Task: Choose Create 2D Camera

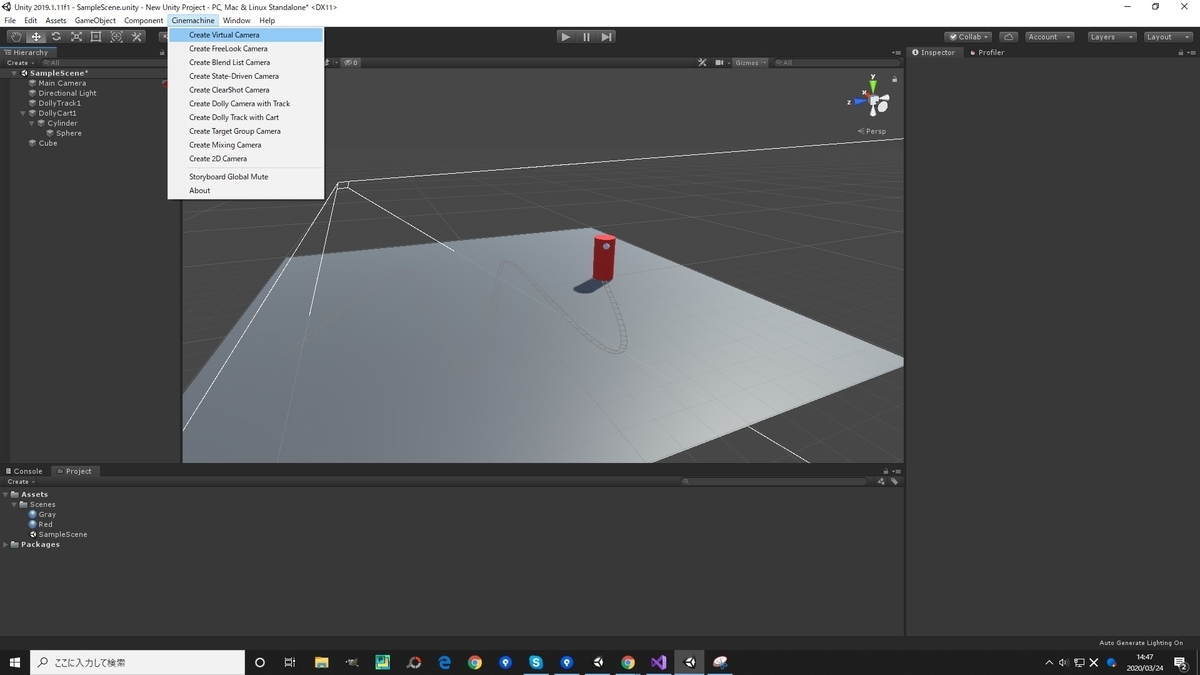Action: [246, 158]
